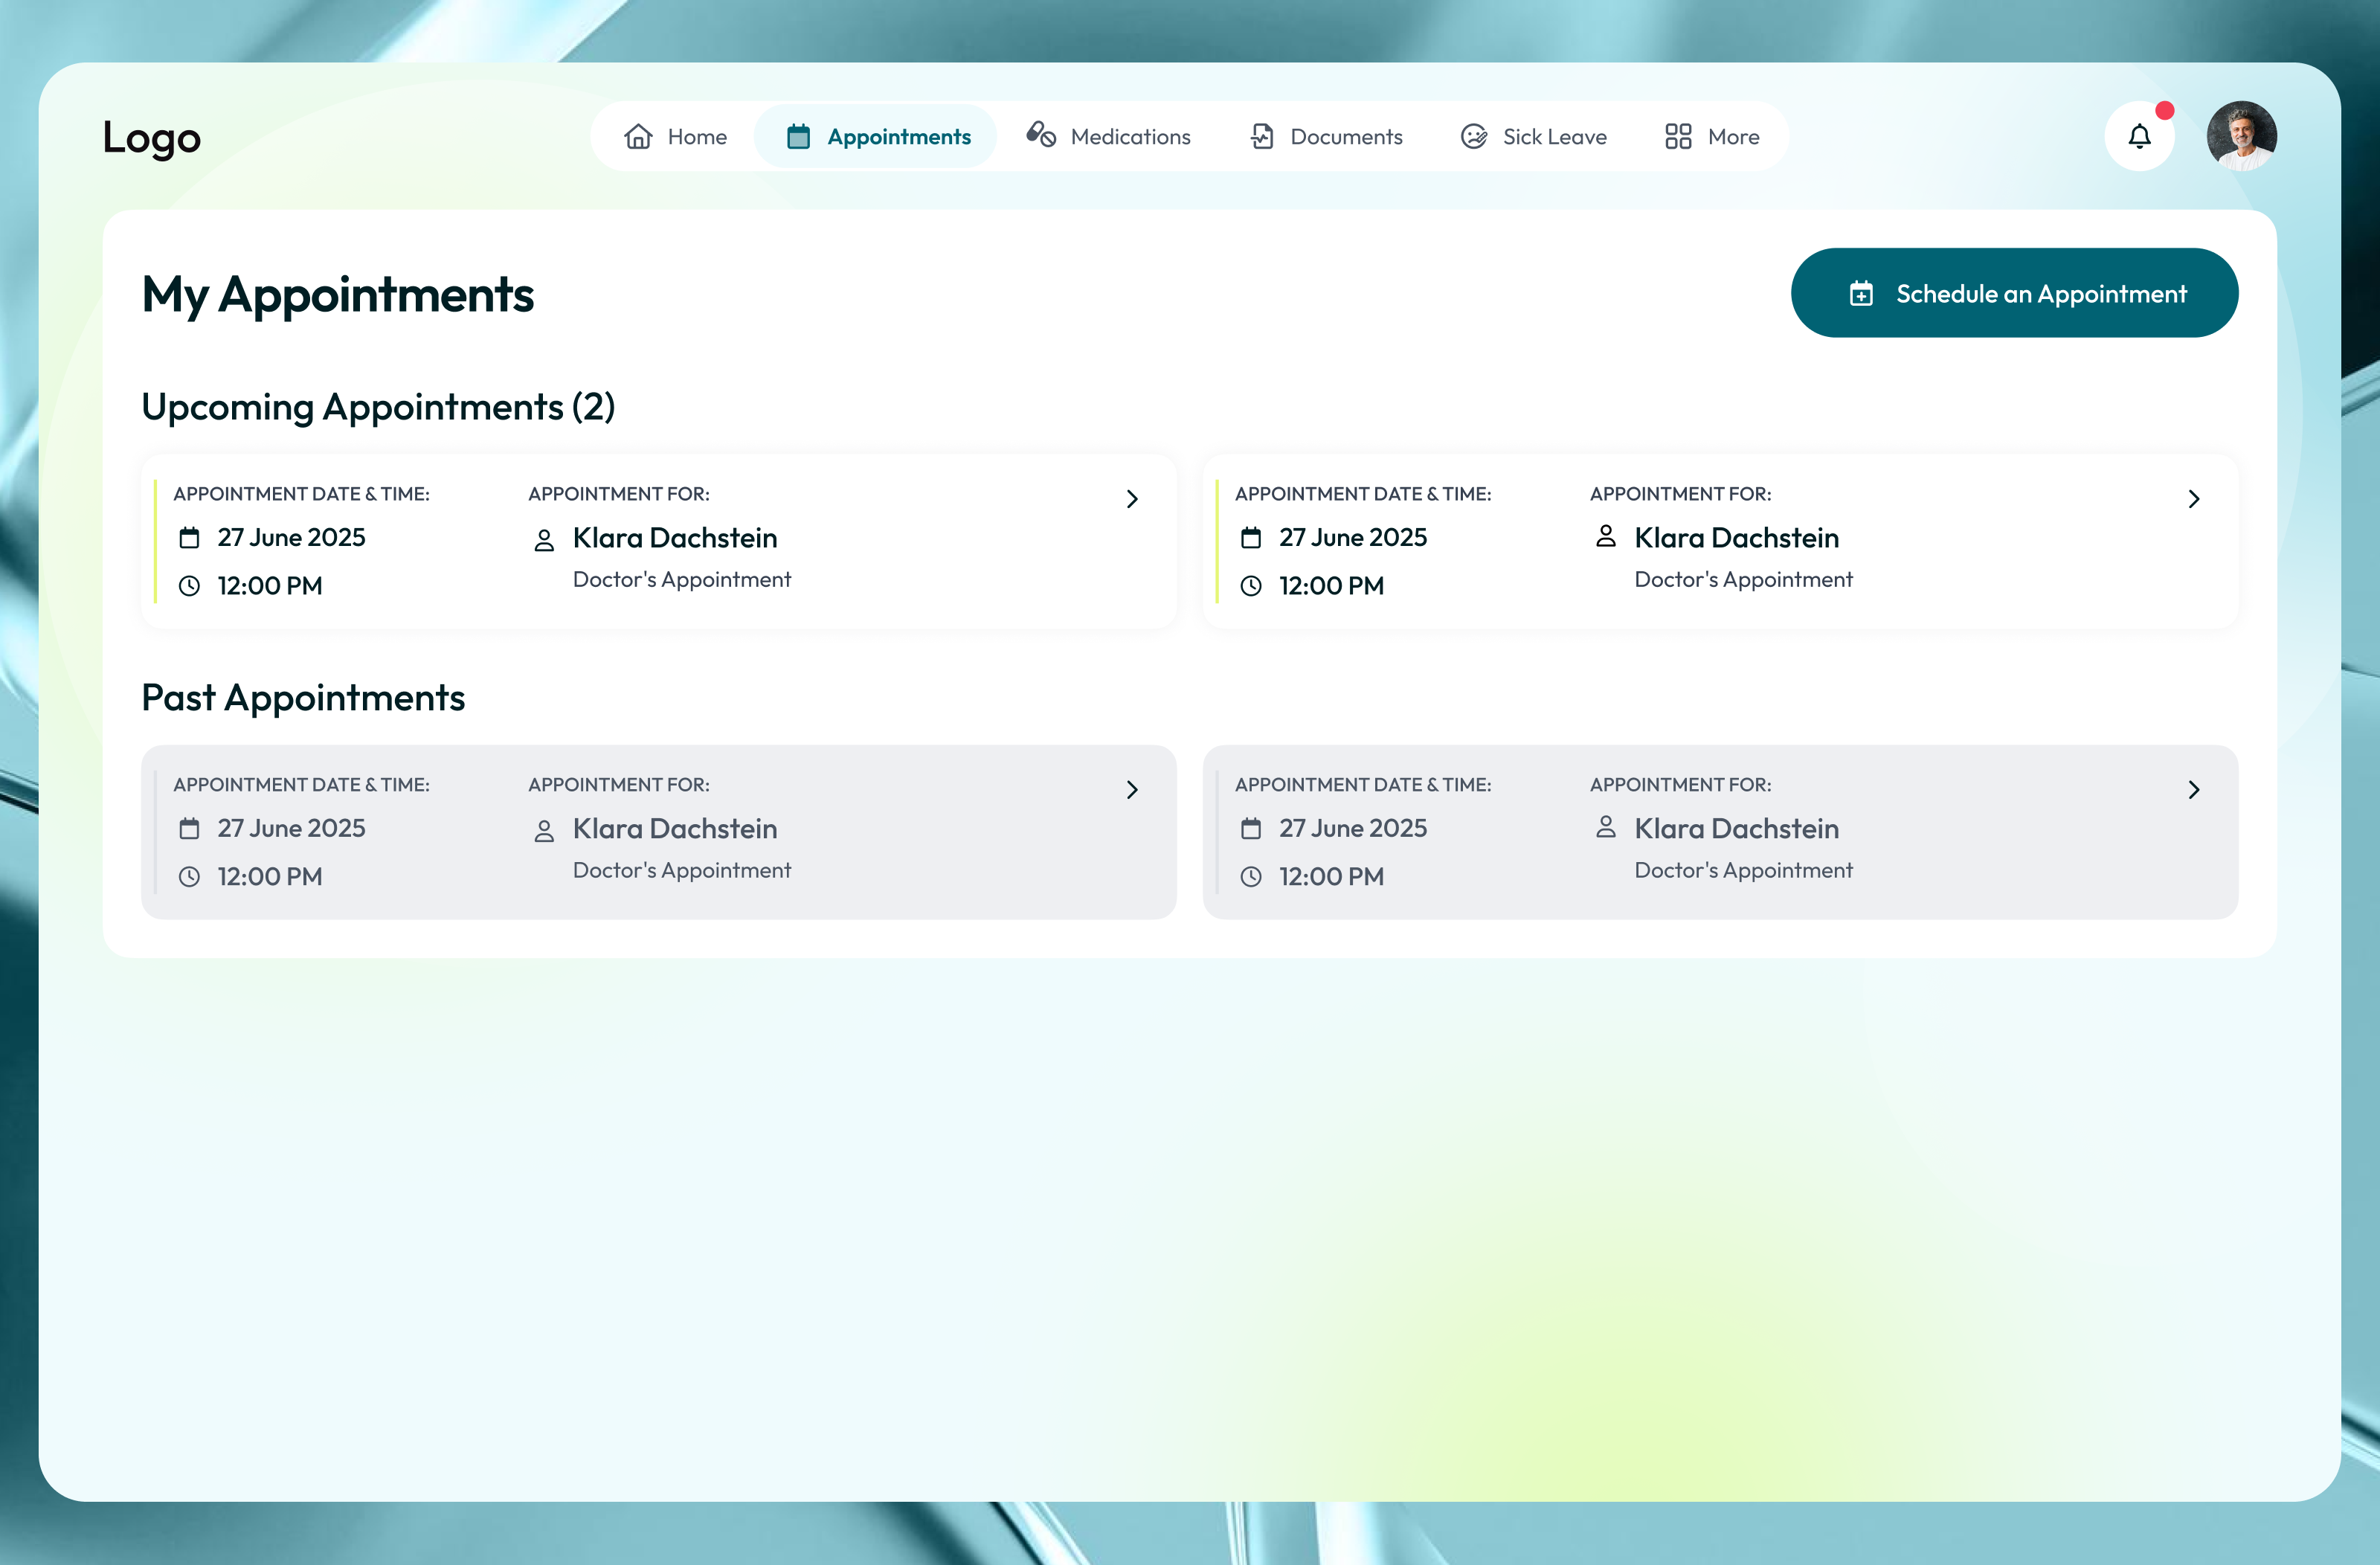The image size is (2380, 1565).
Task: Expand first upcoming appointment chevron
Action: [x=1132, y=499]
